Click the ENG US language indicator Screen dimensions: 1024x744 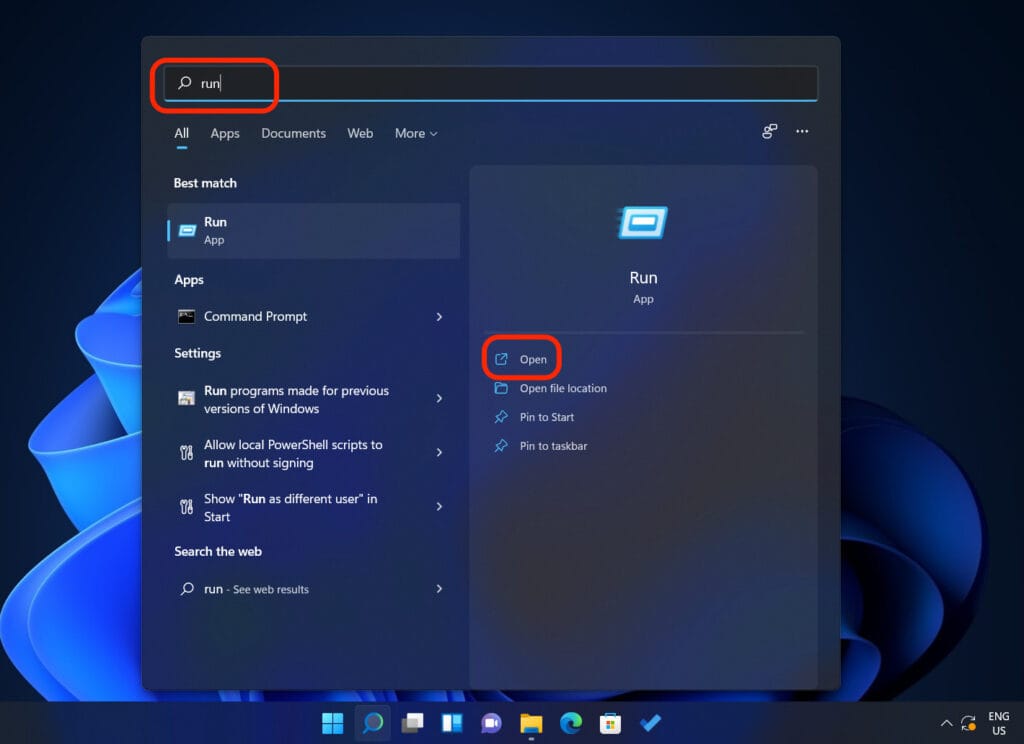click(x=998, y=722)
